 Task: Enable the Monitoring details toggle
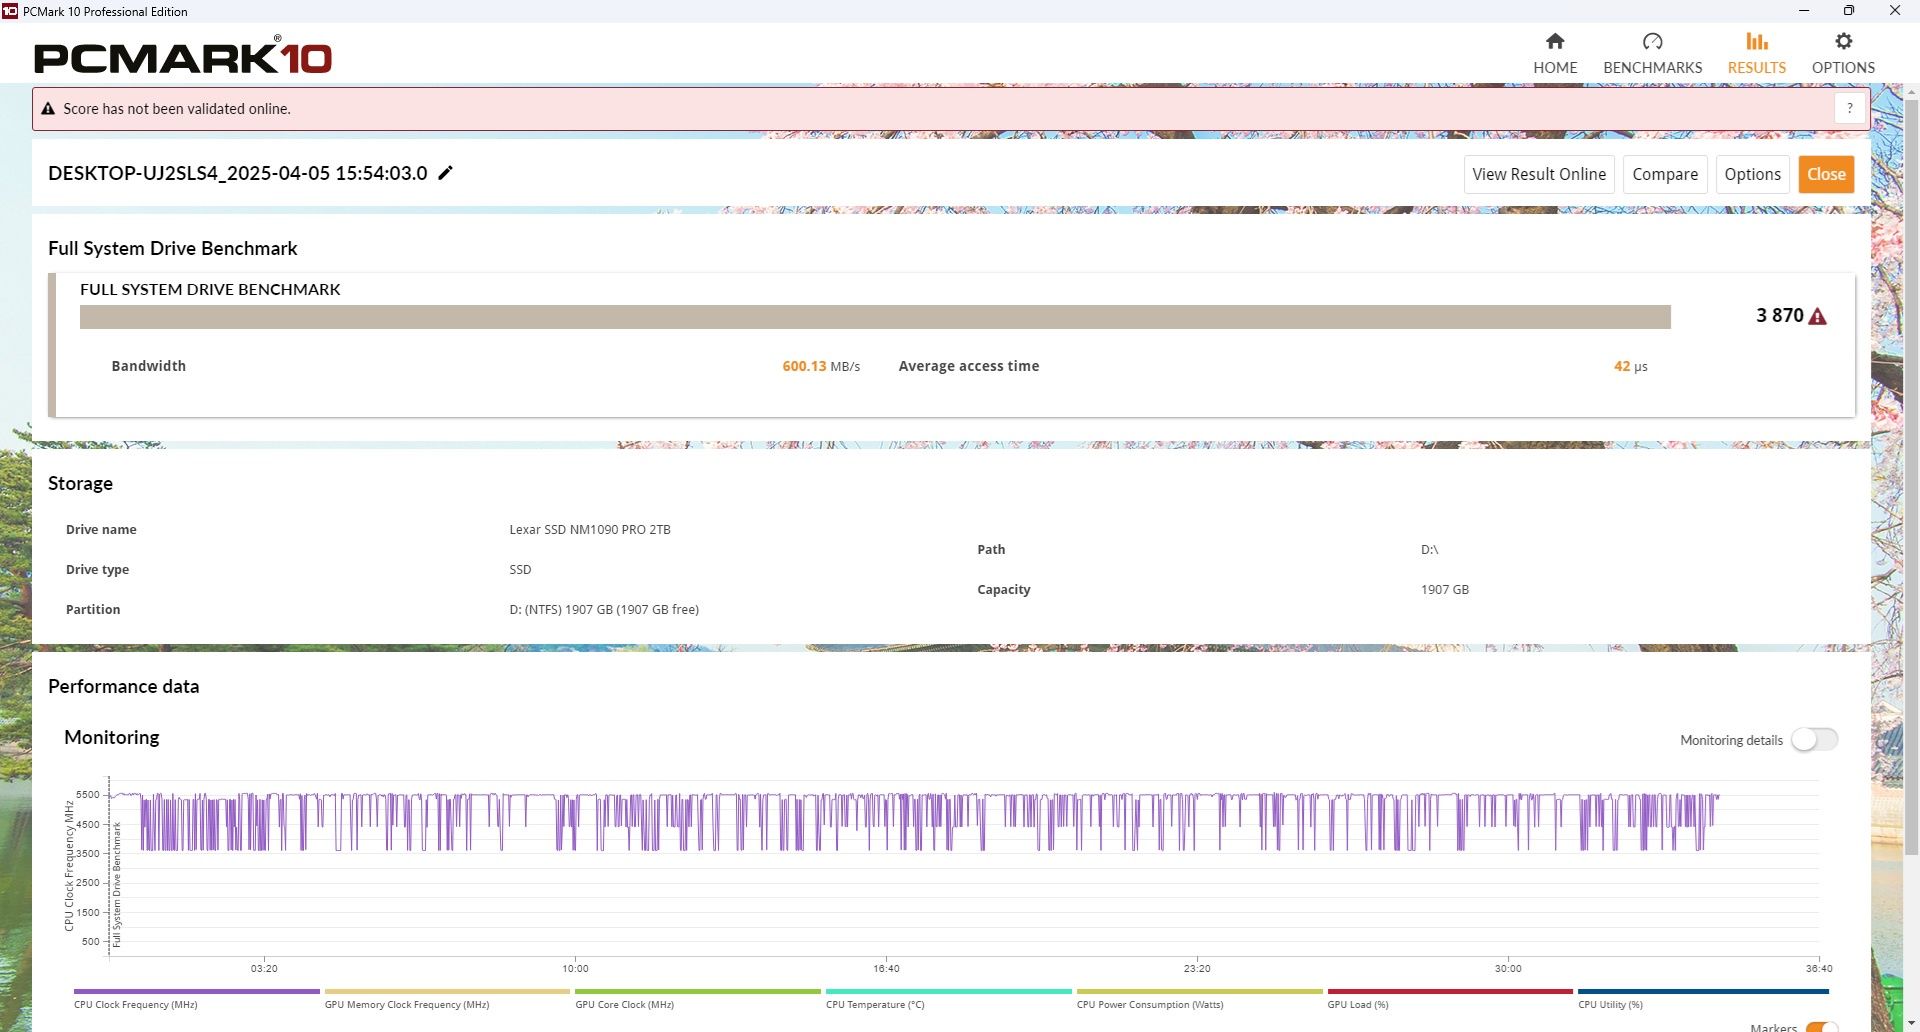point(1814,740)
